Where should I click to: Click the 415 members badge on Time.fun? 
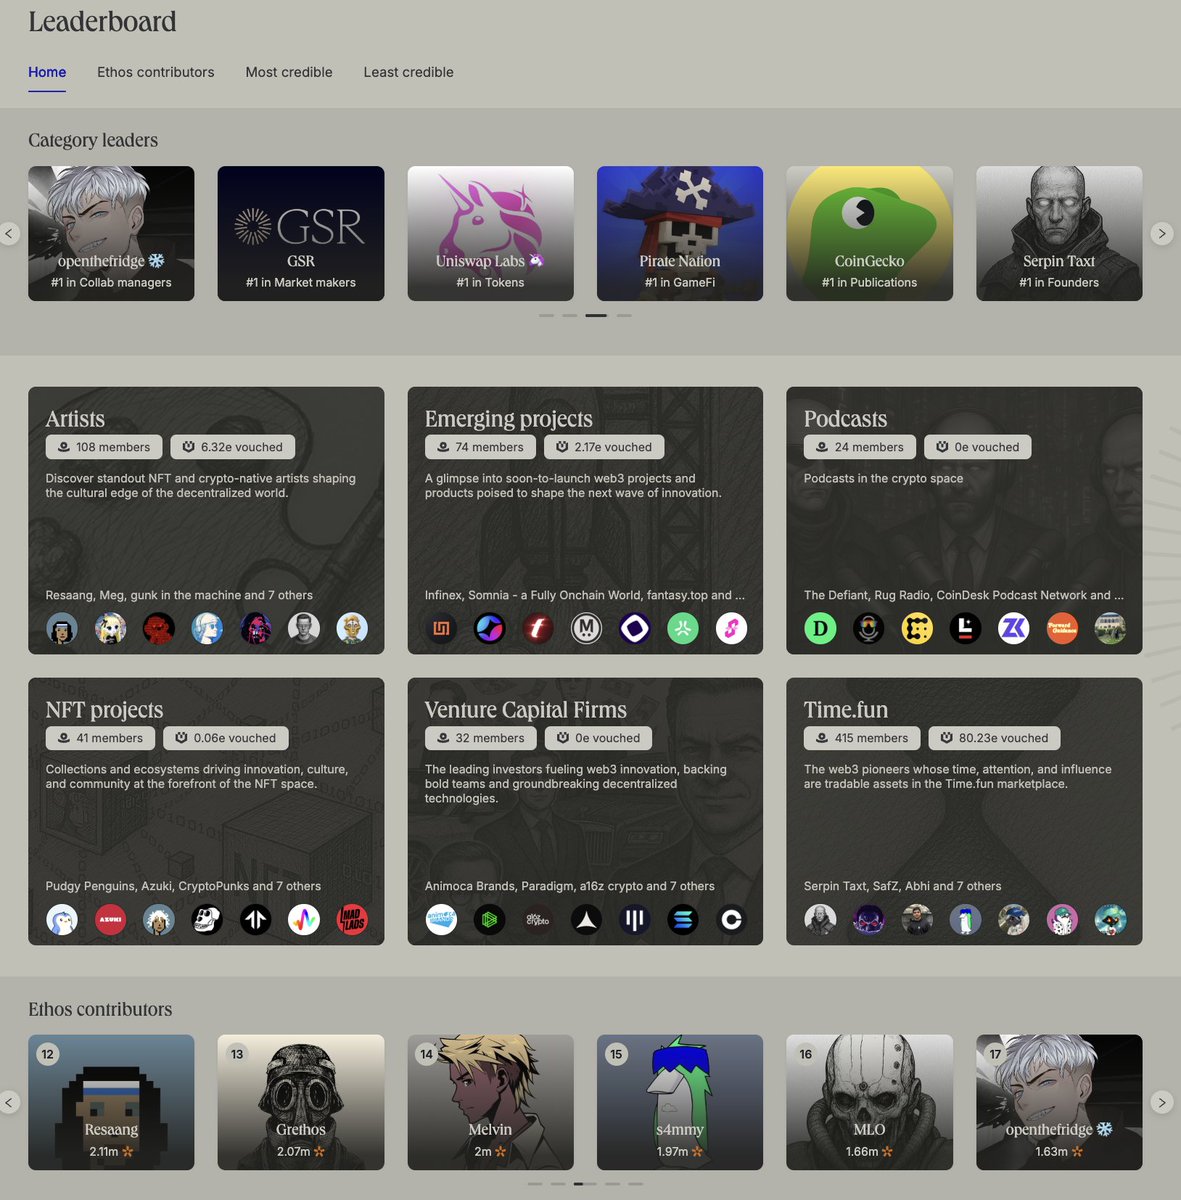pos(862,738)
